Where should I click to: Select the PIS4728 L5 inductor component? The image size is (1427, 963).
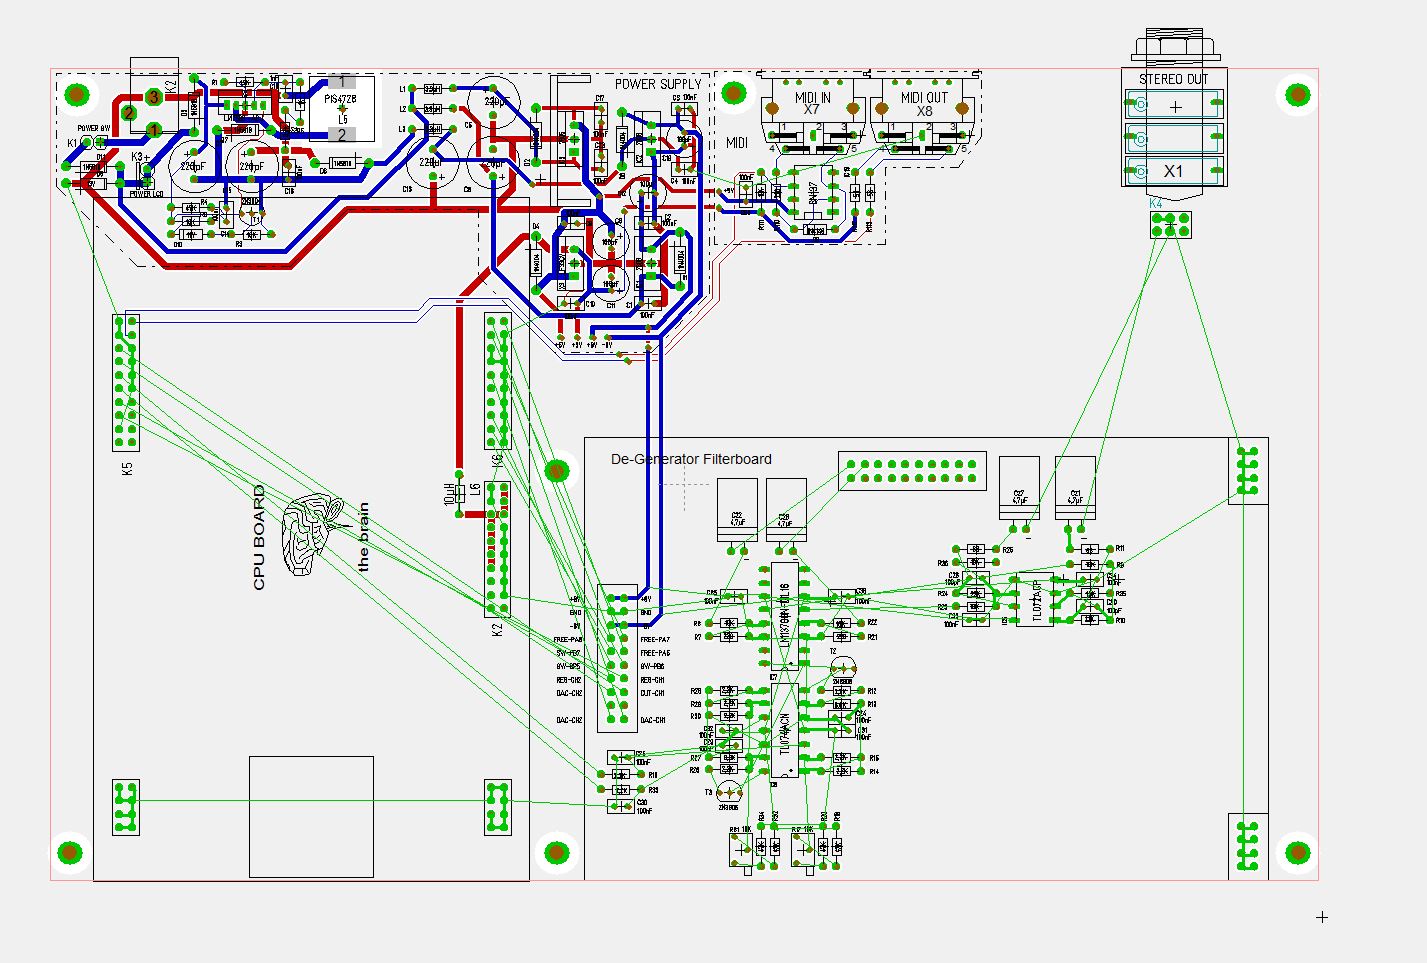tap(342, 108)
